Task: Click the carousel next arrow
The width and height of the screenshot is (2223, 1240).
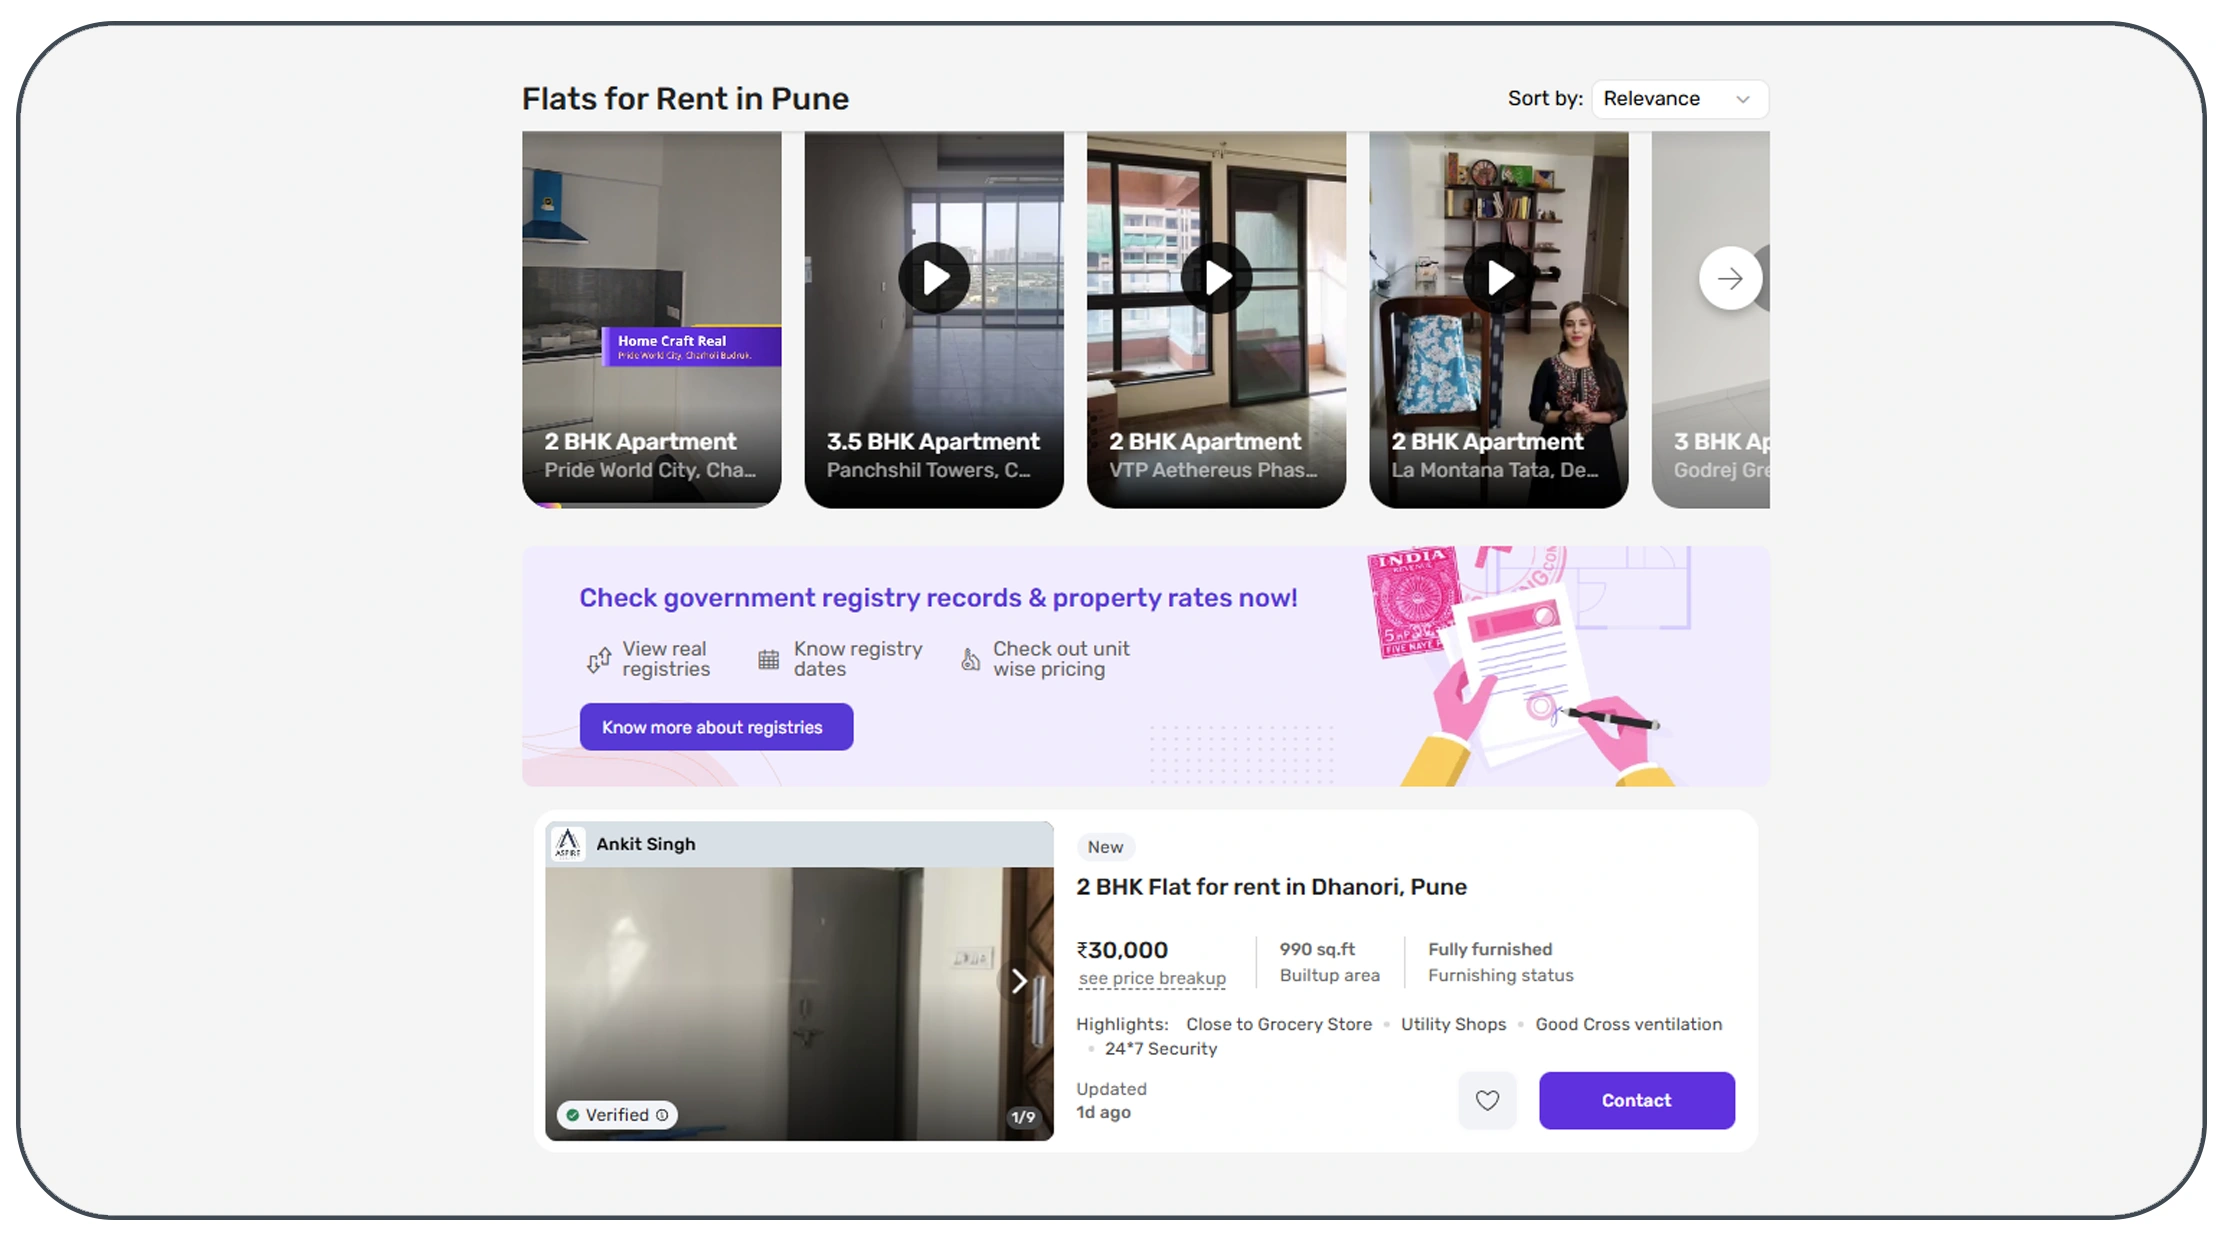Action: click(x=1730, y=278)
